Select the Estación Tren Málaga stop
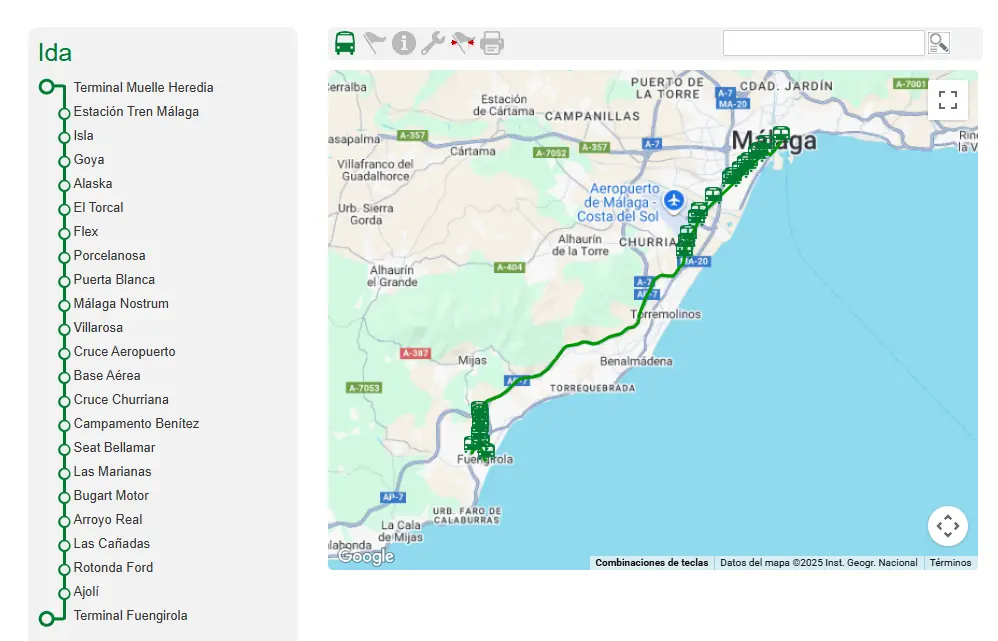998x641 pixels. [x=134, y=111]
